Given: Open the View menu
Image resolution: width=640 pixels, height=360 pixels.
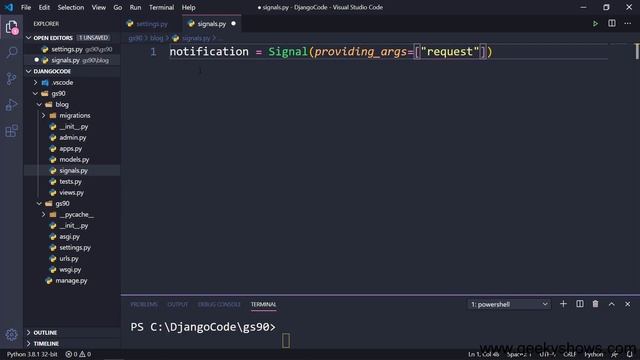Looking at the screenshot, I should click(98, 7).
